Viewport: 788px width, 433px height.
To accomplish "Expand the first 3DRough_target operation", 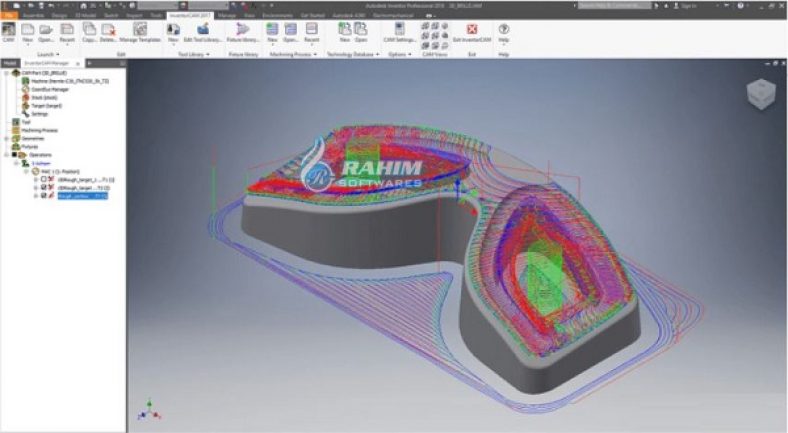I will (x=36, y=179).
